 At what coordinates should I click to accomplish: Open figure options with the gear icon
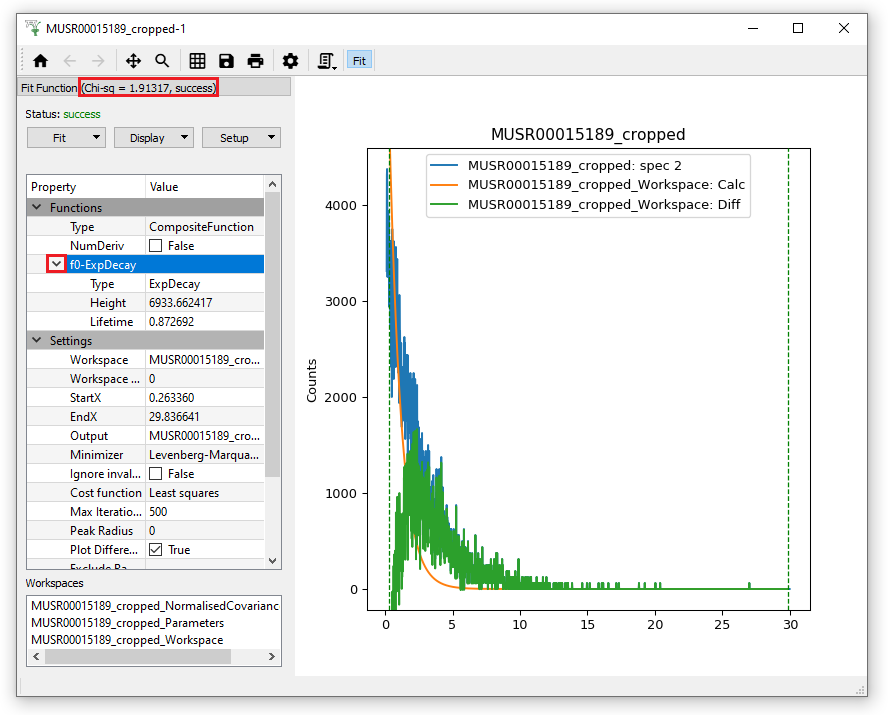click(x=290, y=61)
